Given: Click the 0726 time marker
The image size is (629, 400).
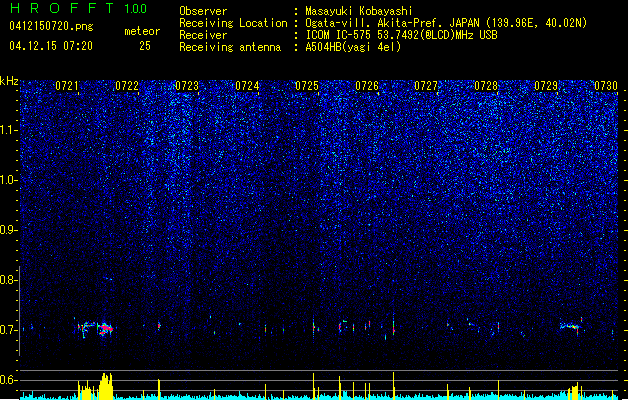Looking at the screenshot, I should coord(367,86).
